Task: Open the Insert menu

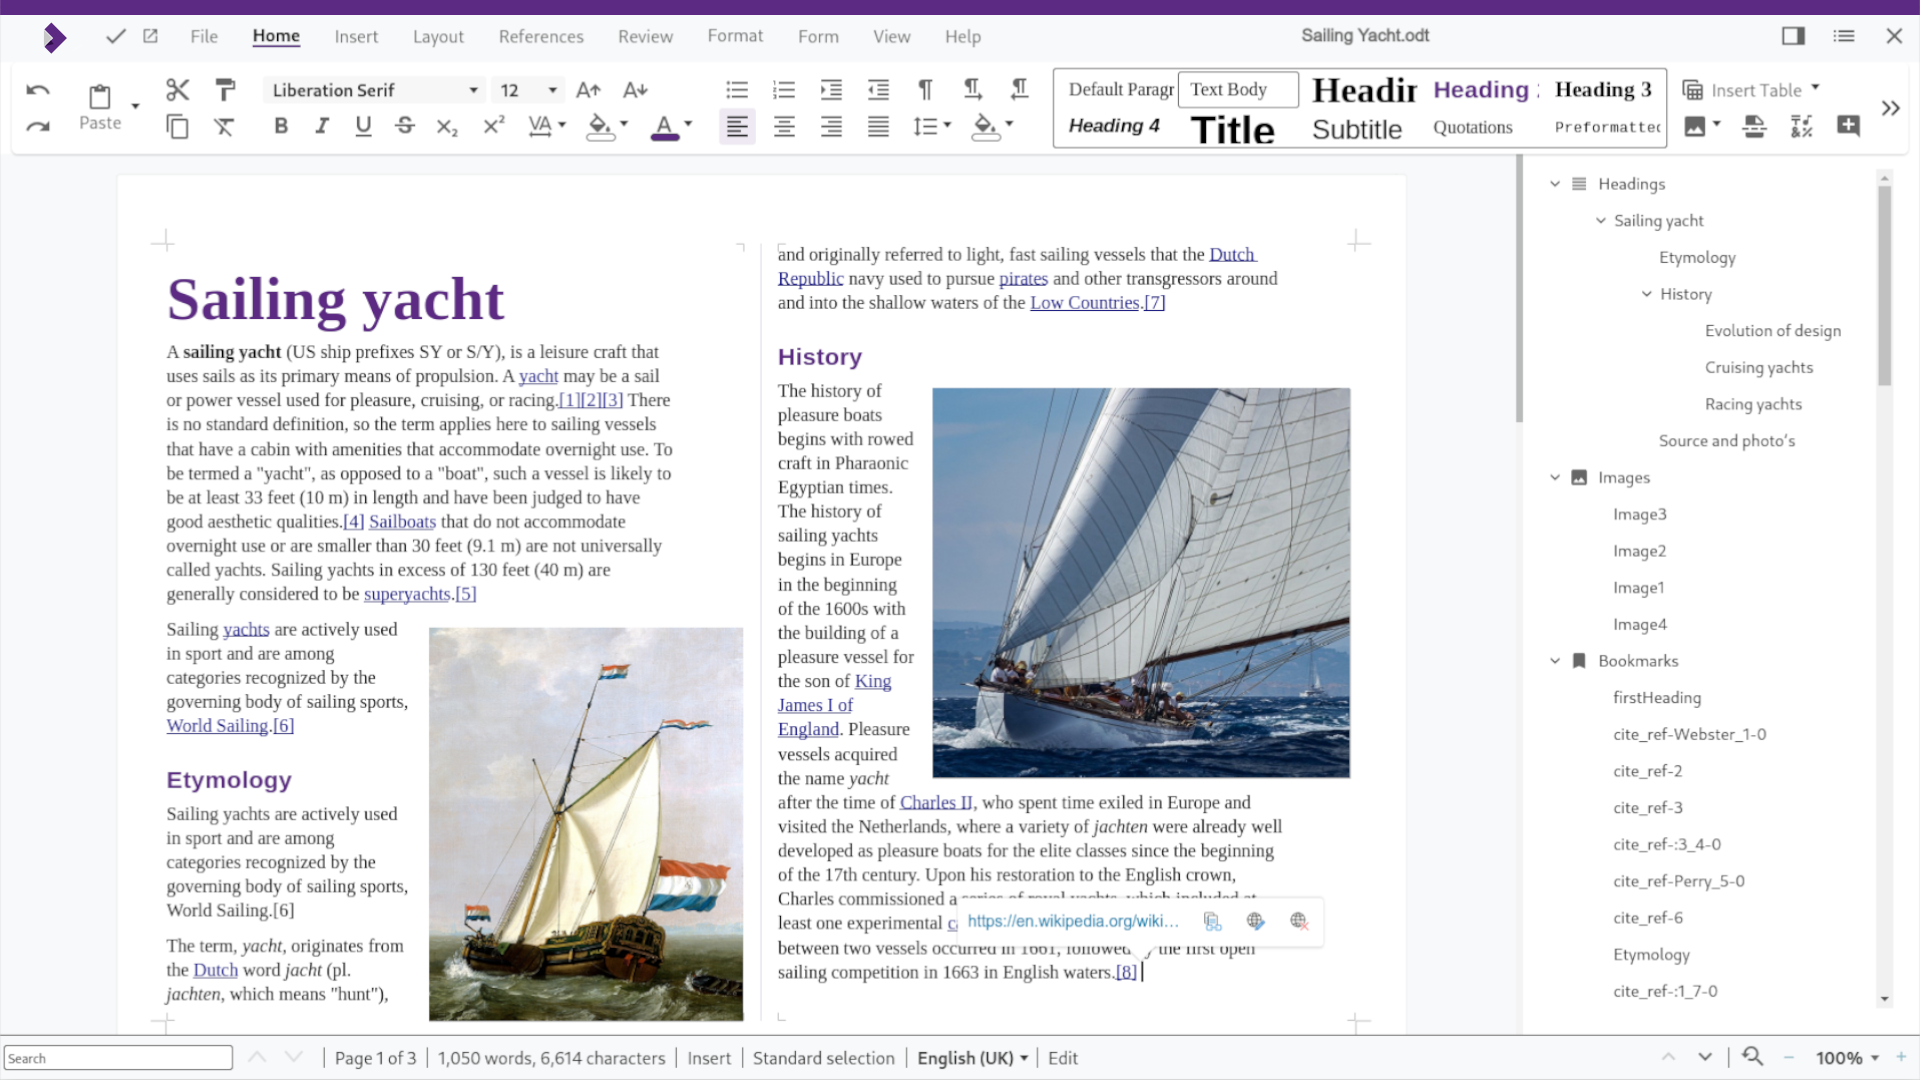Action: tap(356, 36)
